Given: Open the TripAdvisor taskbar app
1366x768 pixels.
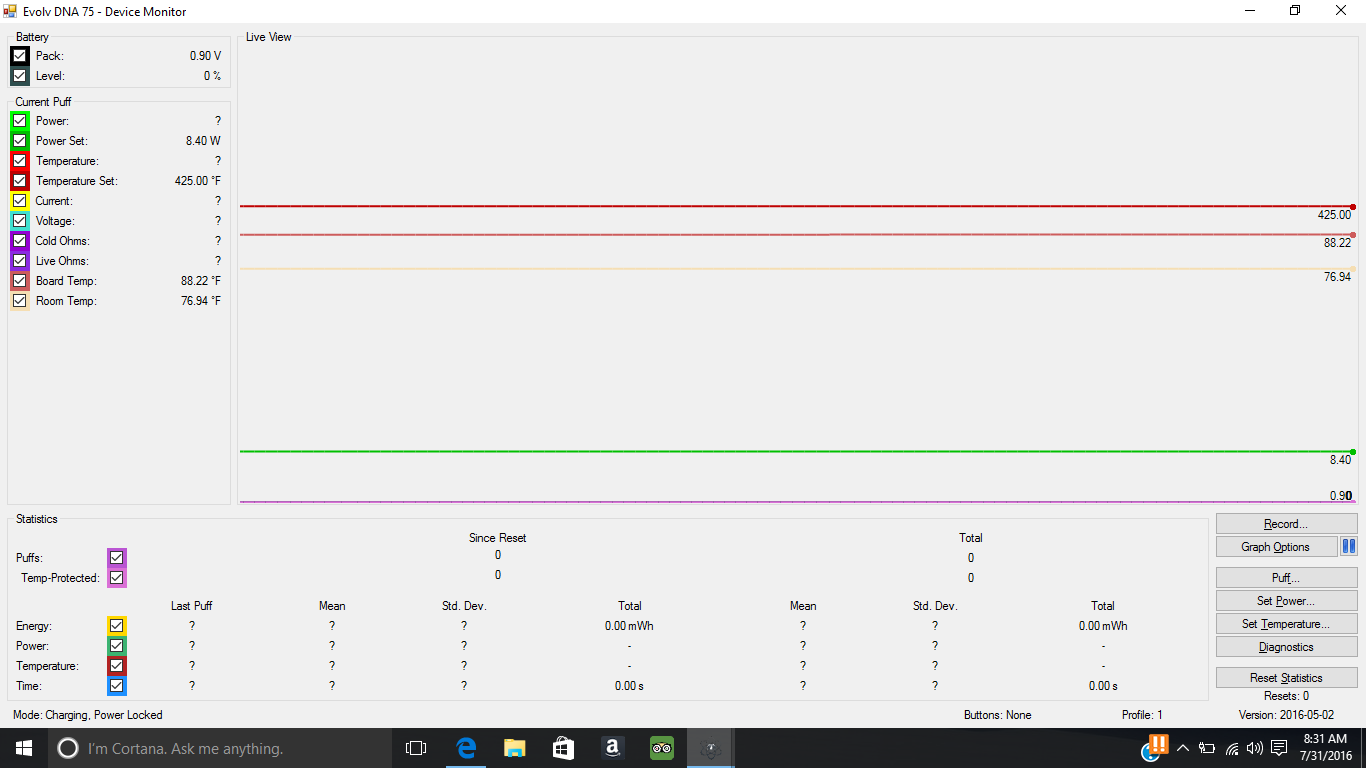Looking at the screenshot, I should tap(661, 748).
